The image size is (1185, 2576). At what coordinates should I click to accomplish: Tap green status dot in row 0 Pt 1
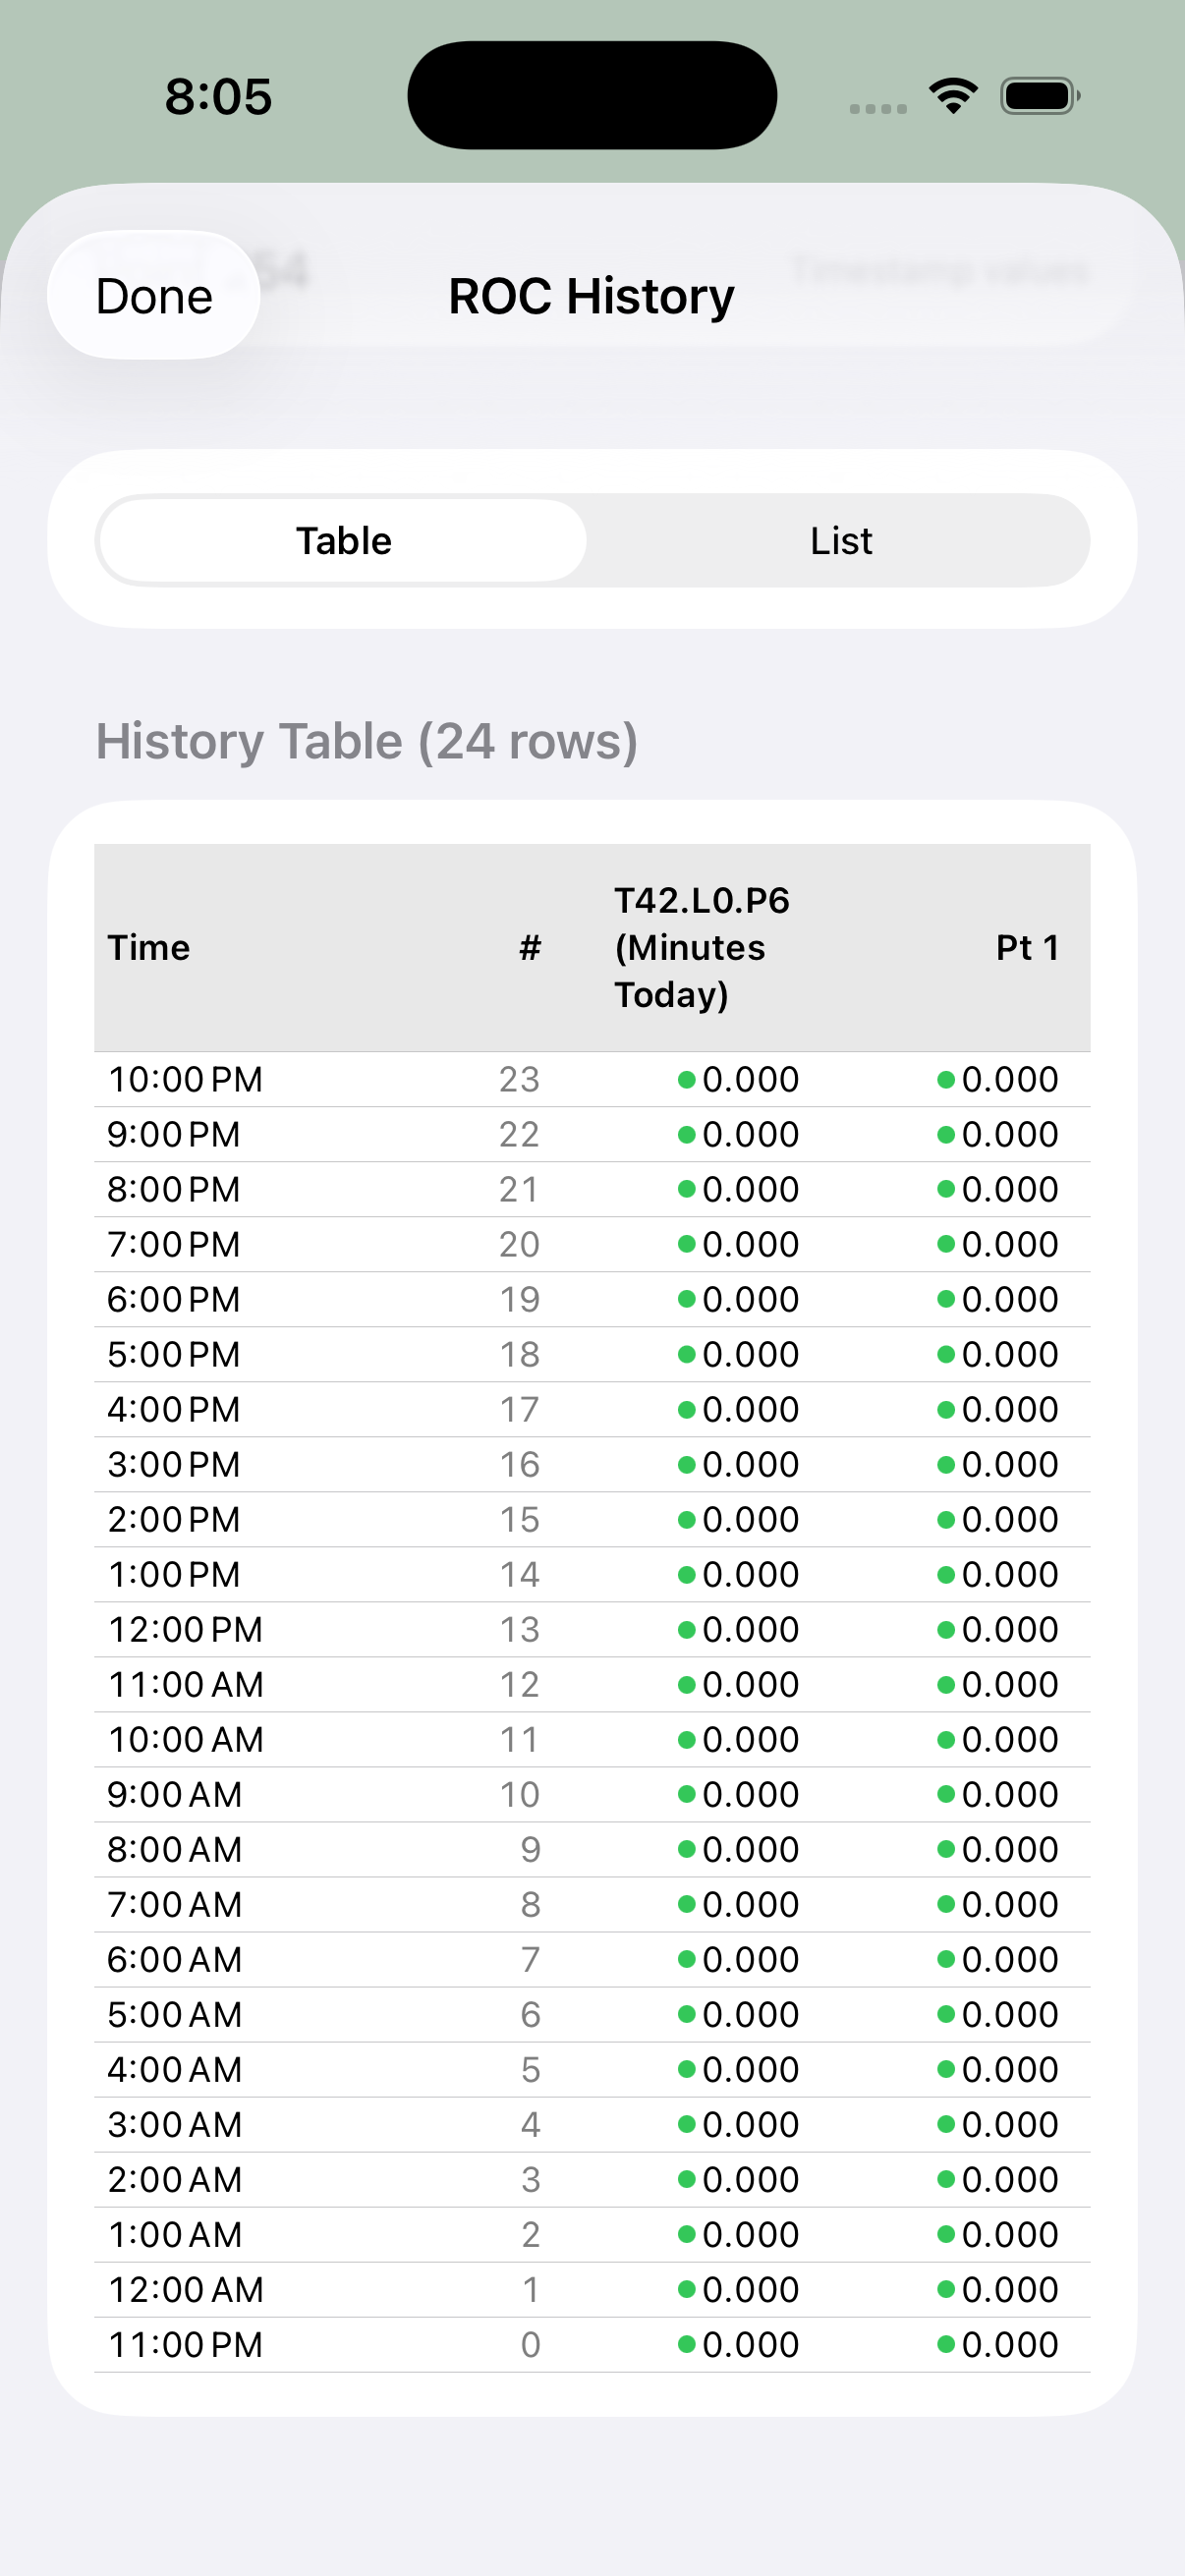[945, 2343]
